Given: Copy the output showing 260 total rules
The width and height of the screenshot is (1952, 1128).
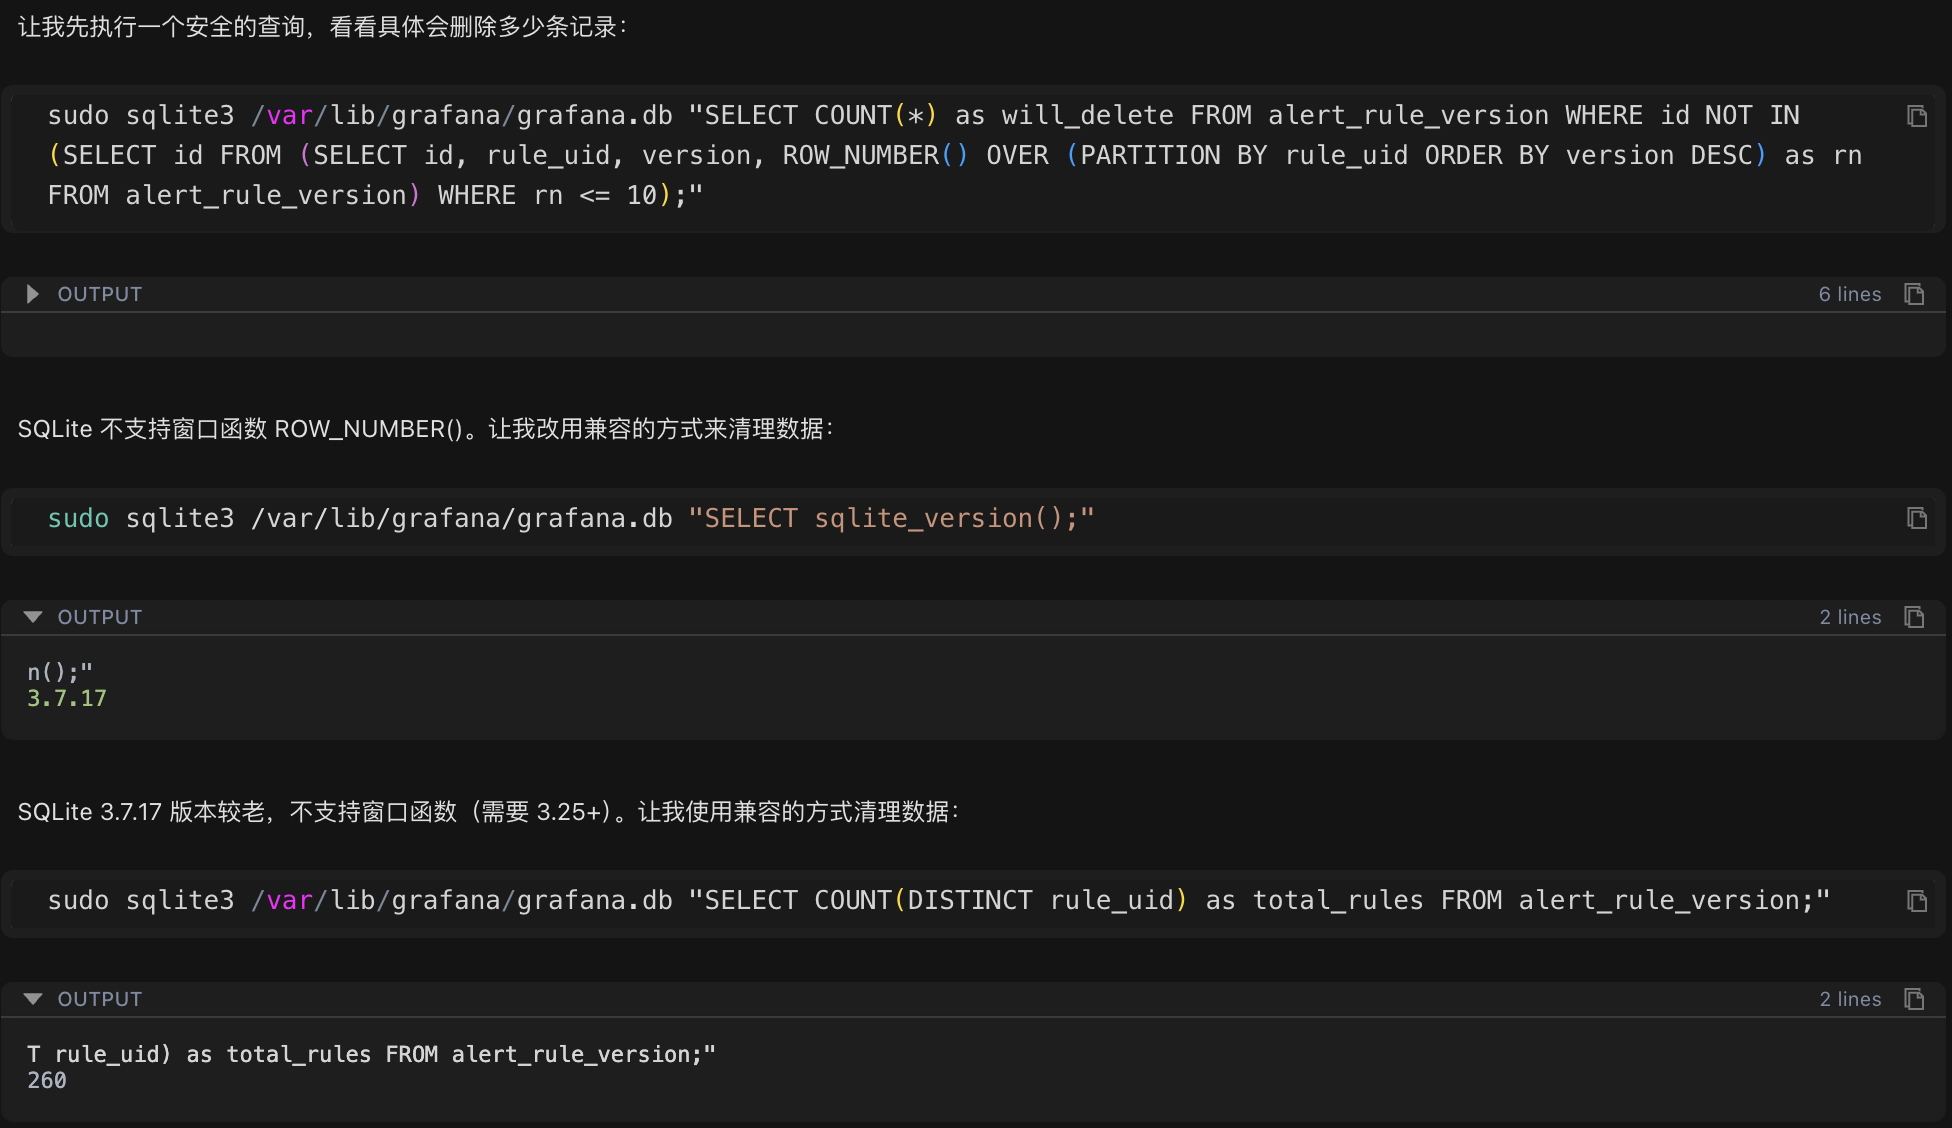Looking at the screenshot, I should pos(1914,999).
